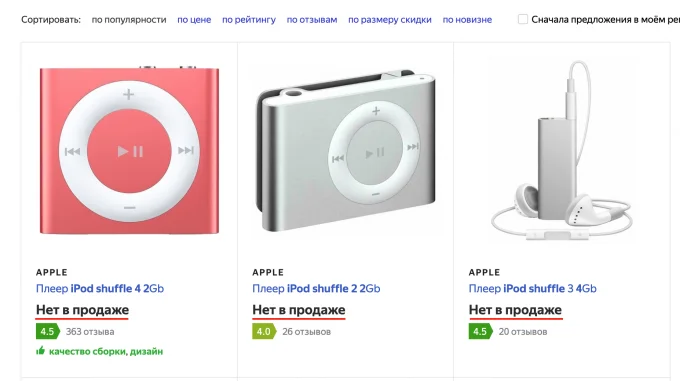Image resolution: width=680 pixels, height=381 pixels.
Task: Sort products by price (по цене)
Action: click(194, 20)
